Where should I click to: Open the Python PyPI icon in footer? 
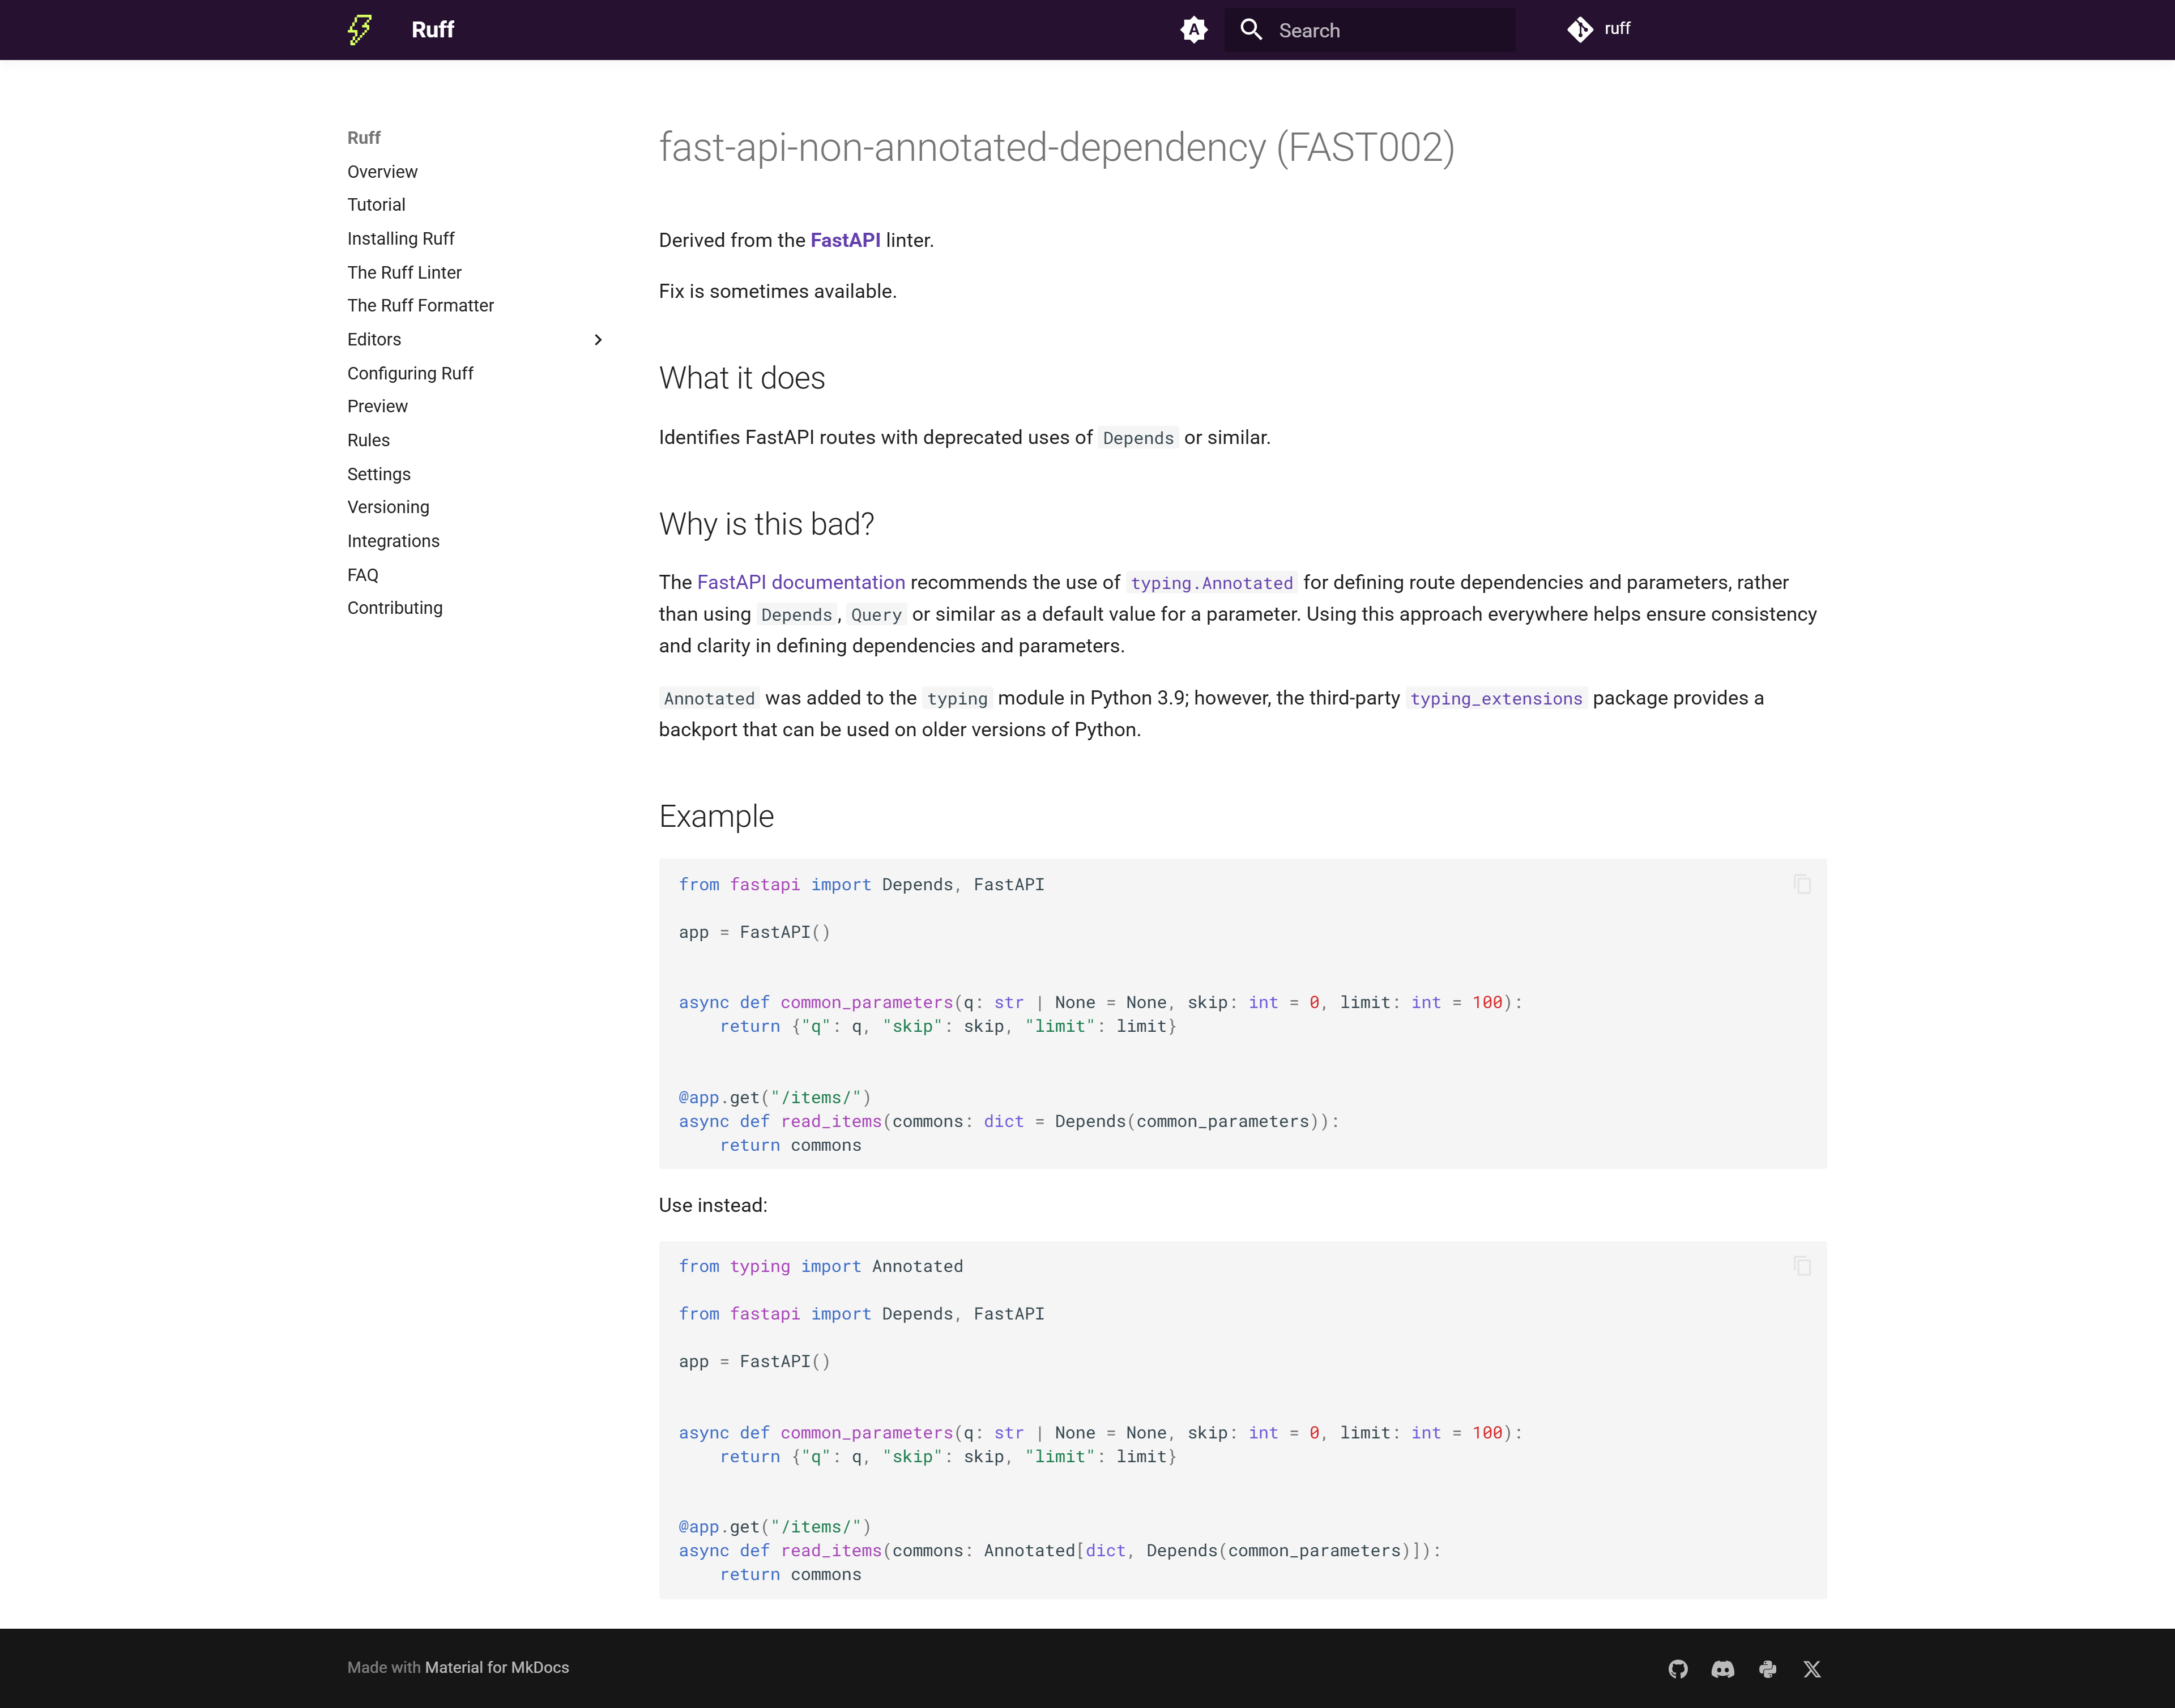coord(1768,1669)
